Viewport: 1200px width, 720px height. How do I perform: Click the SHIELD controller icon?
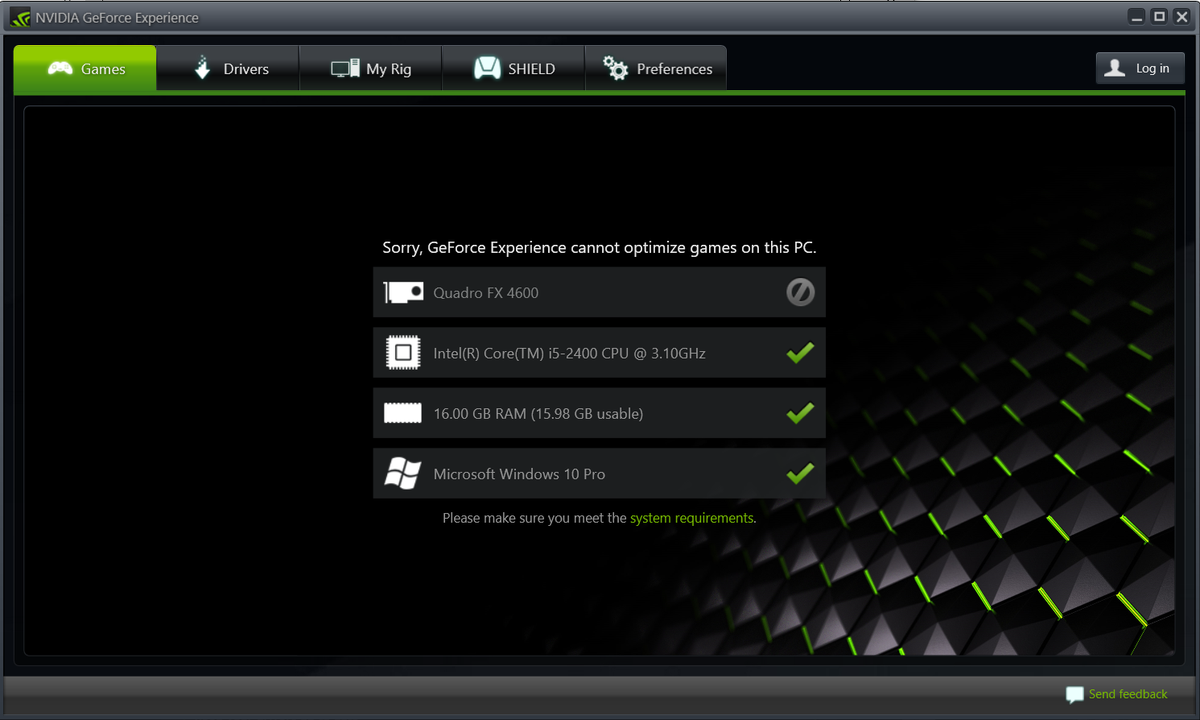[x=489, y=68]
